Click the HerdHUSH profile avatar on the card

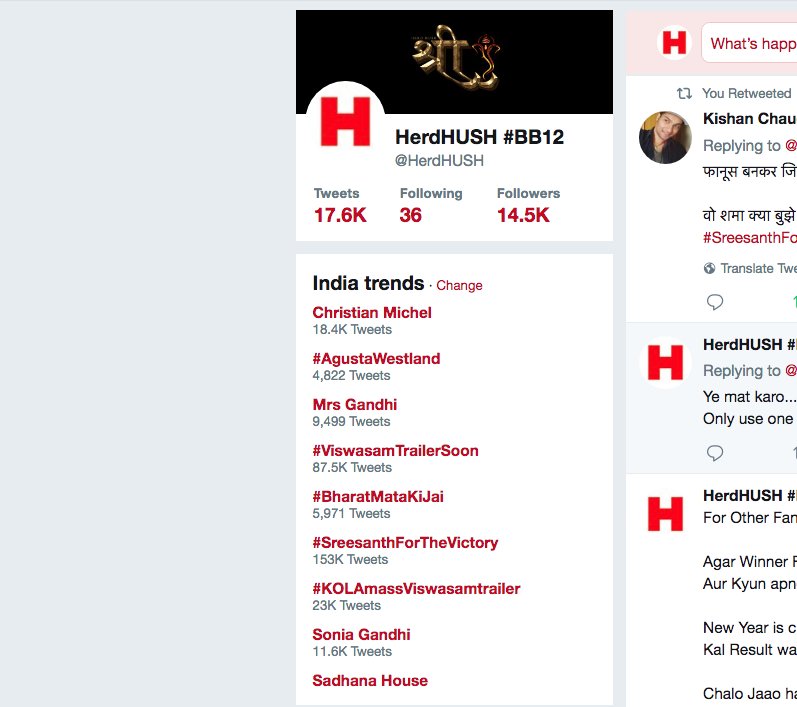point(346,122)
